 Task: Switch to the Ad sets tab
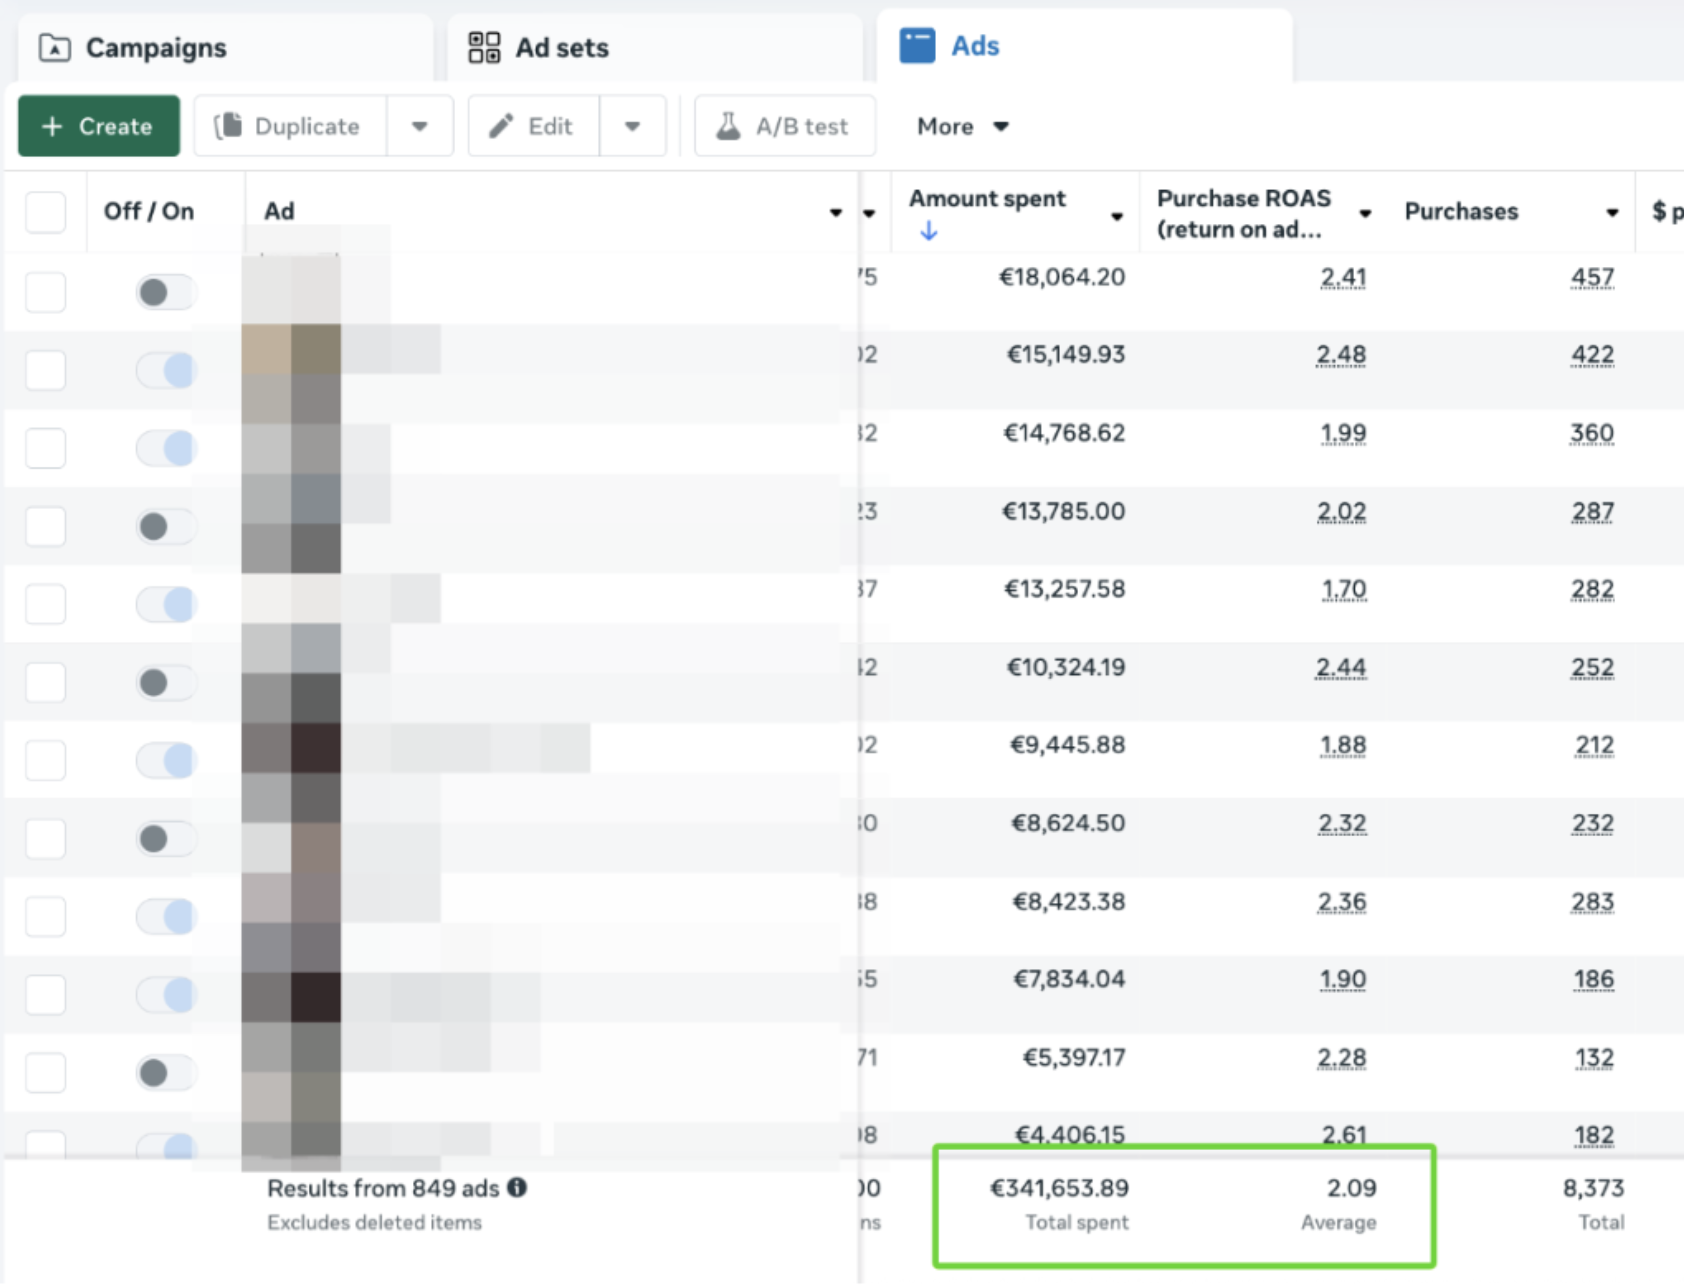(655, 47)
